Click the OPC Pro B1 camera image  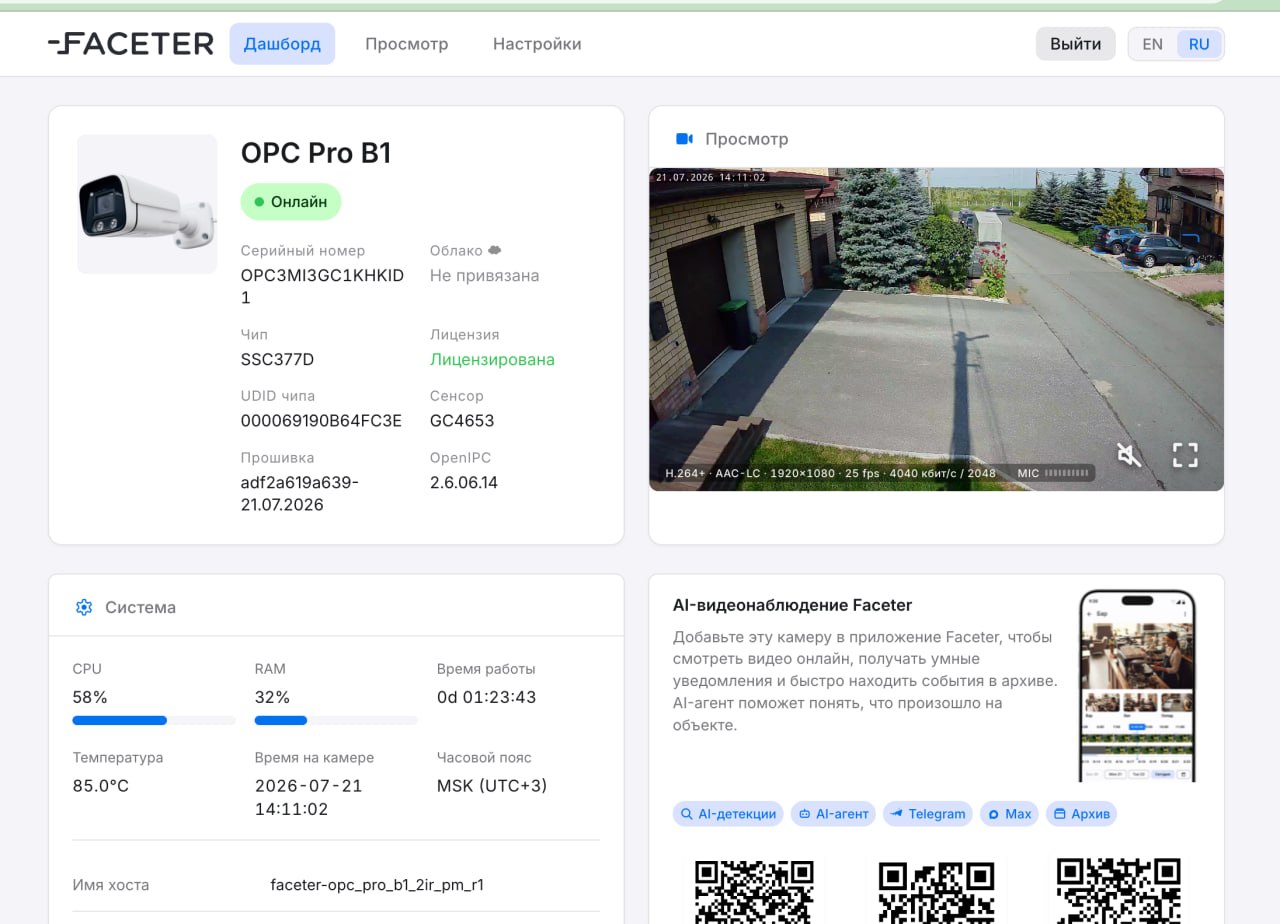(147, 204)
